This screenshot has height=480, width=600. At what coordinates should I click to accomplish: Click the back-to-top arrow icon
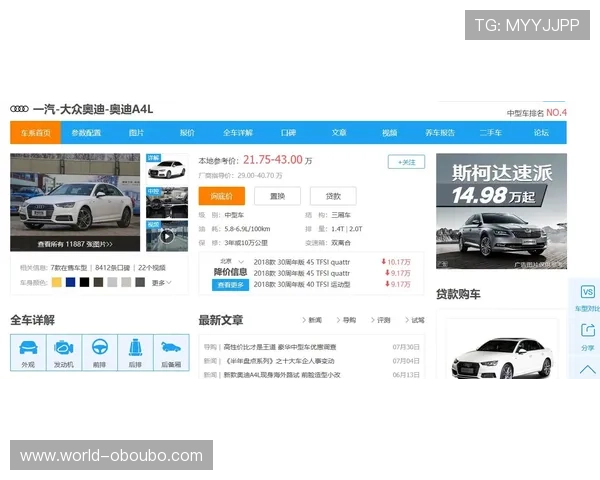tap(587, 370)
